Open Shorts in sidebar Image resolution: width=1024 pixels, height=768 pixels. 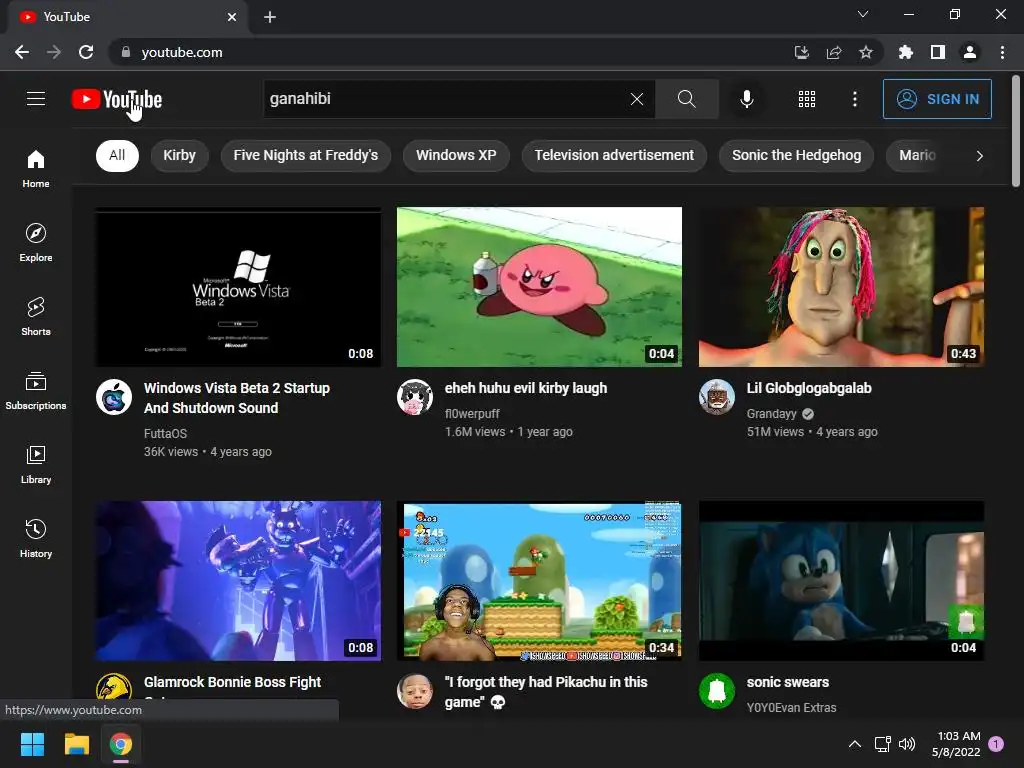36,317
